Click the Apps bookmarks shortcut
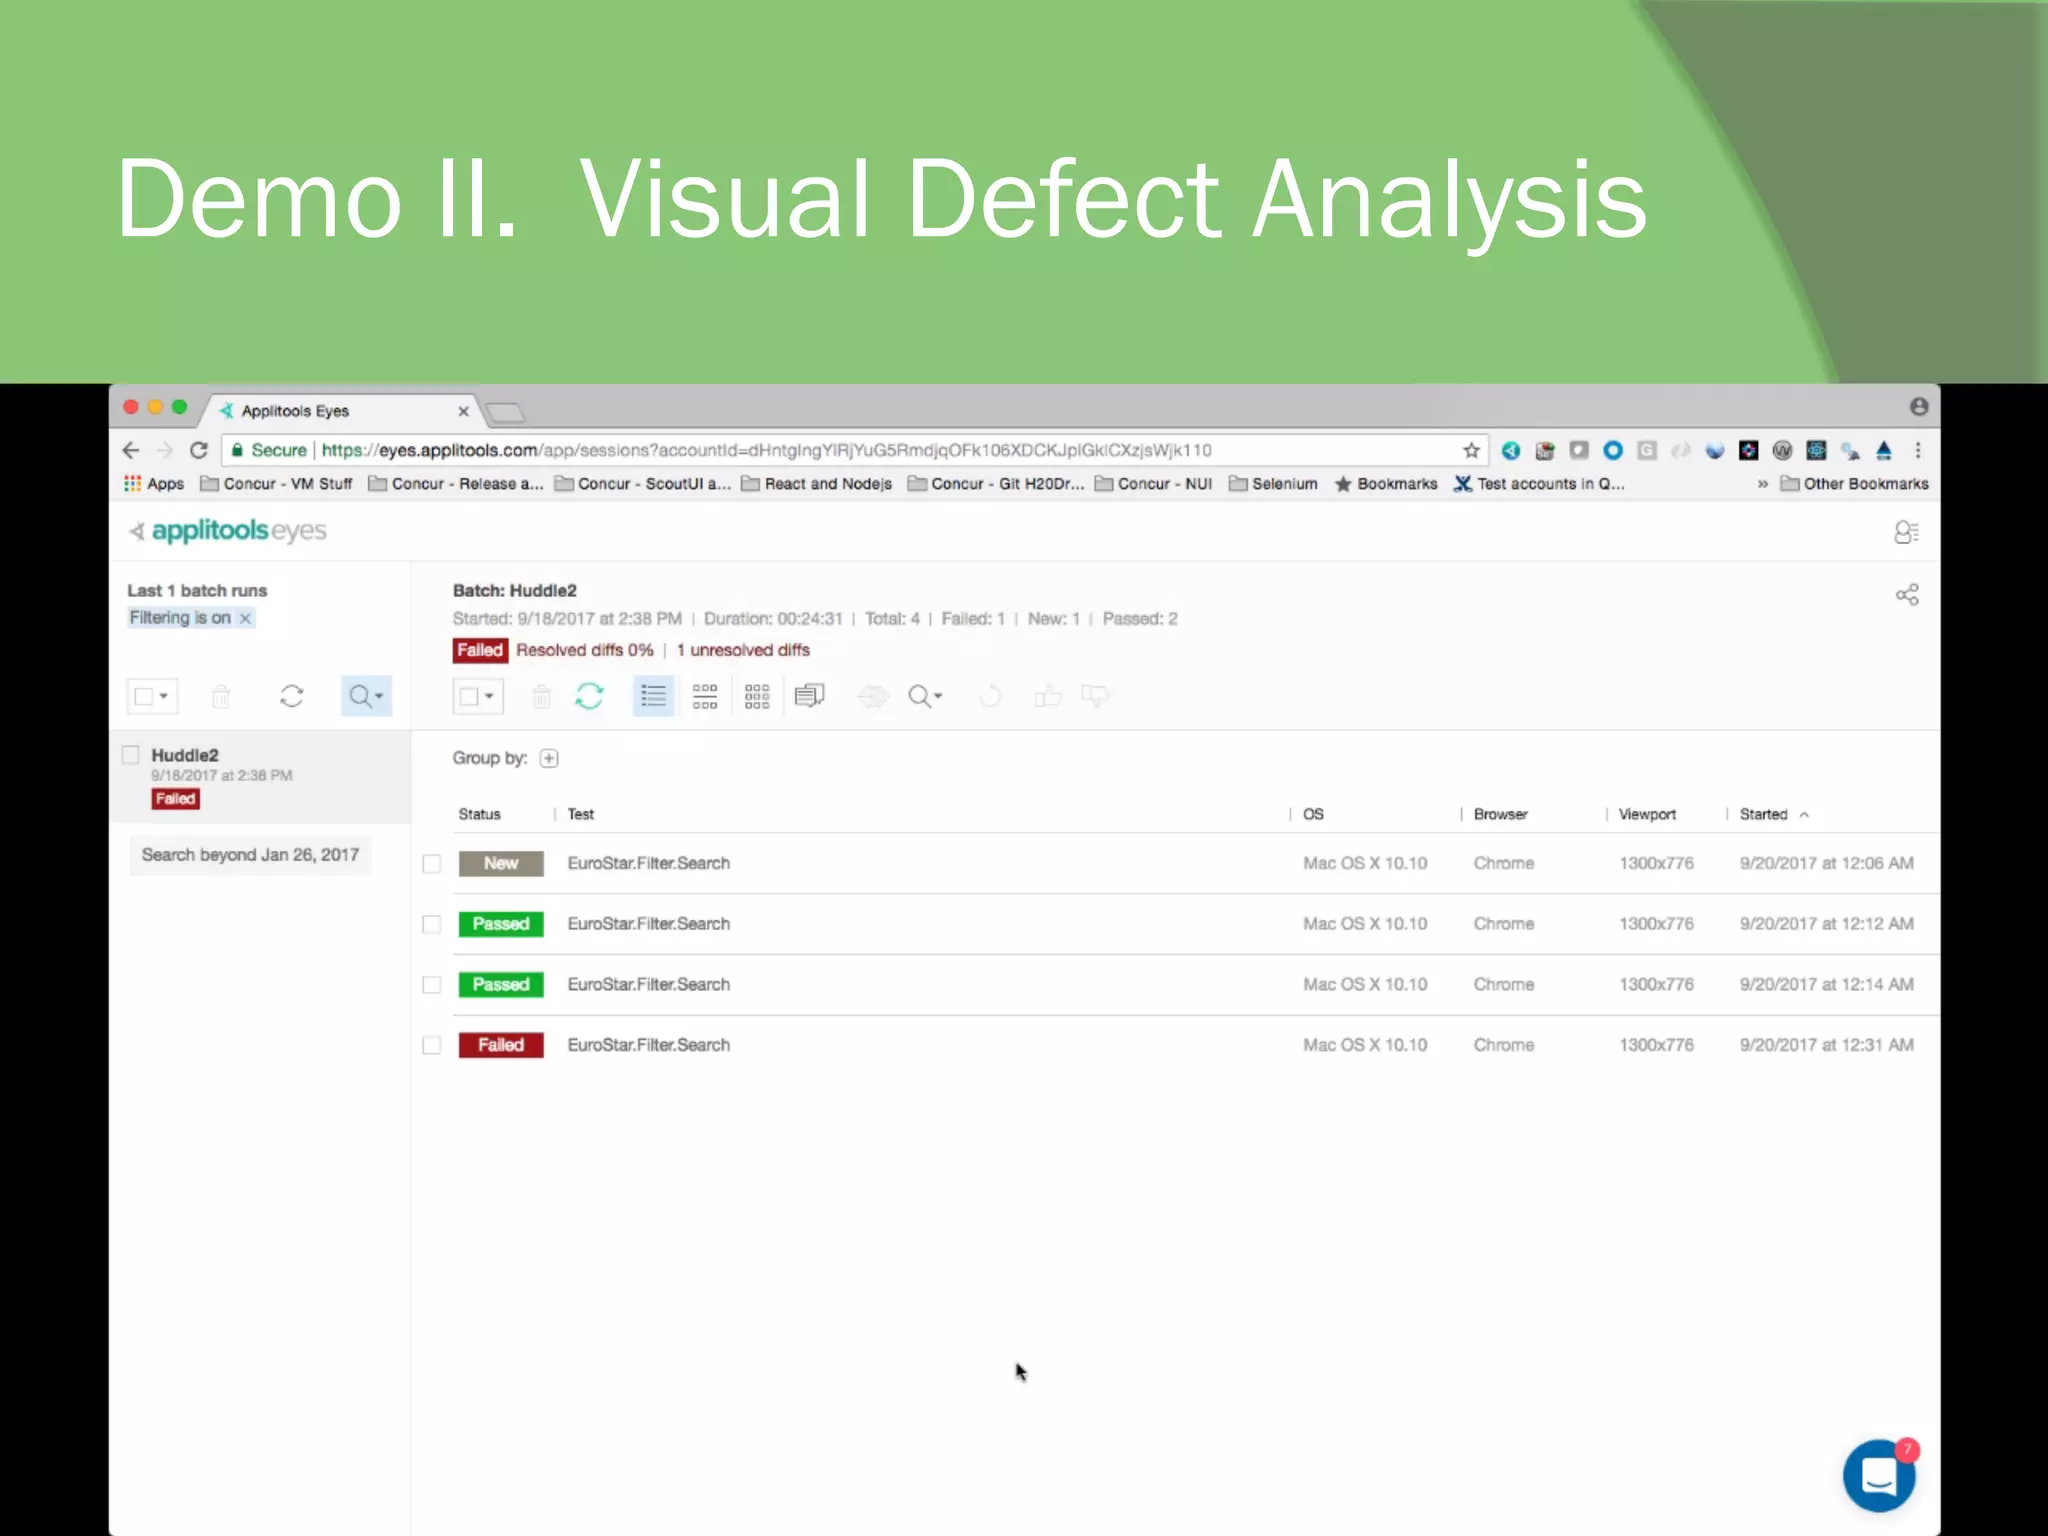Viewport: 2048px width, 1536px height. [x=154, y=484]
